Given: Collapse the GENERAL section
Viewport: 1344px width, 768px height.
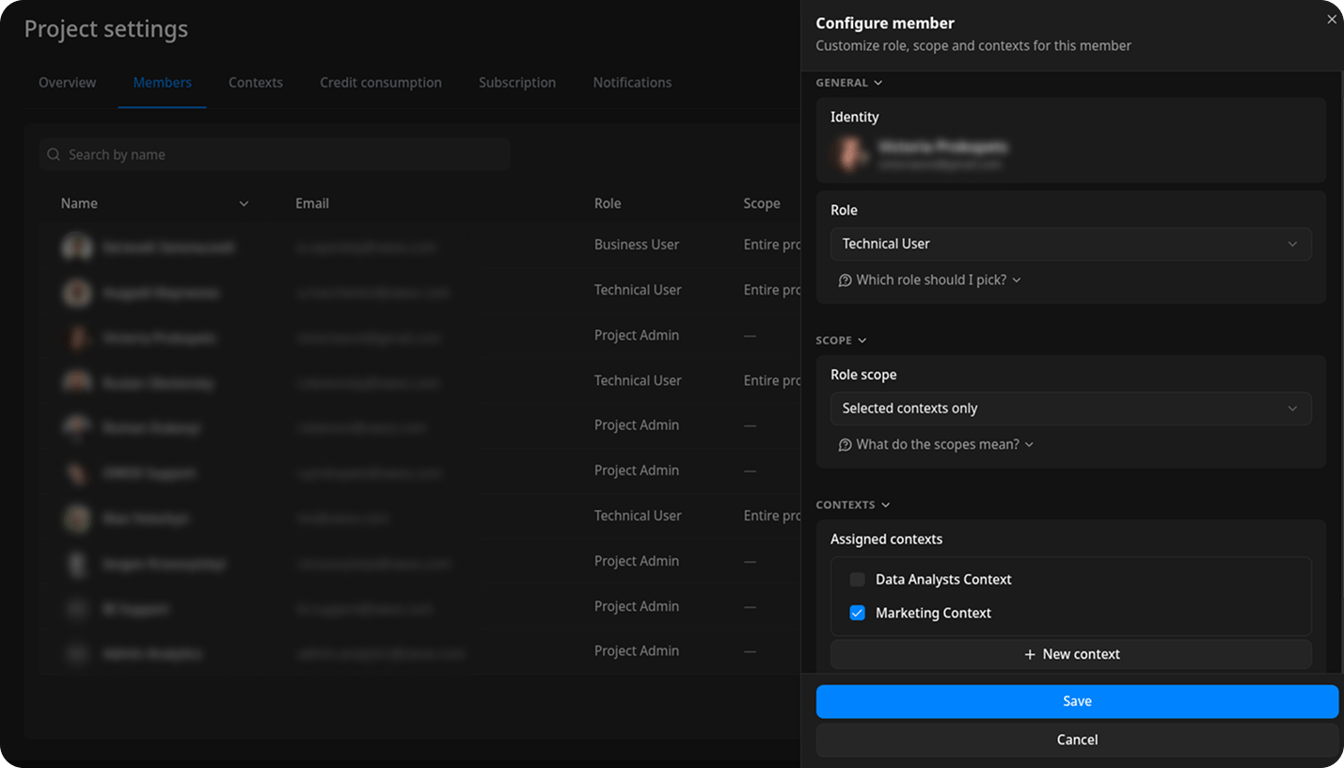Looking at the screenshot, I should point(849,83).
